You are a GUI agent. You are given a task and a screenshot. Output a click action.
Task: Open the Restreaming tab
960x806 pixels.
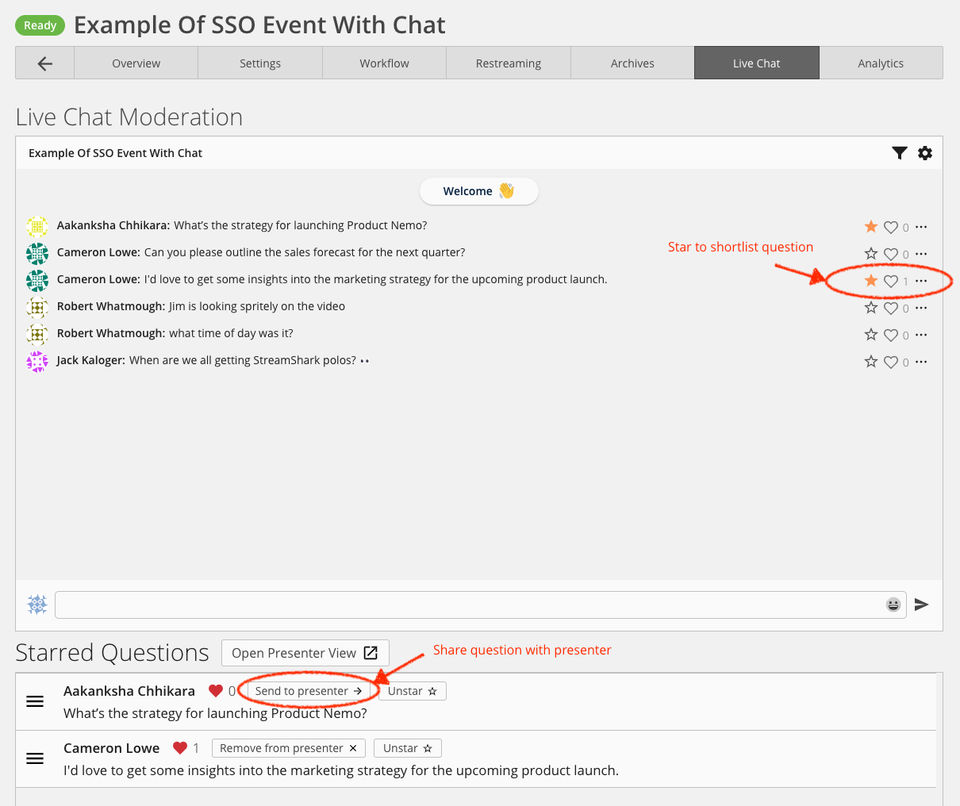(508, 63)
